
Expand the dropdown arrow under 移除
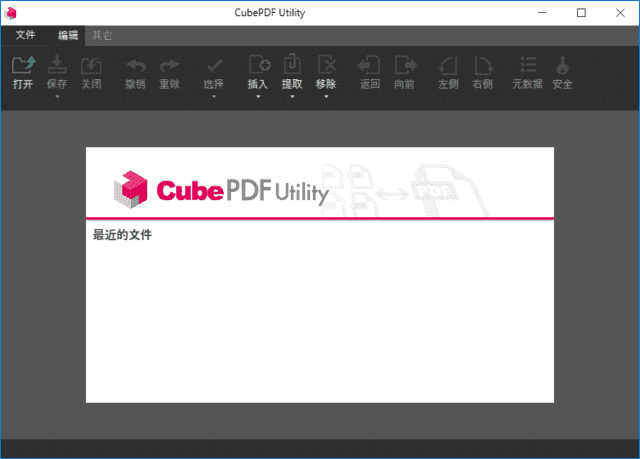point(326,98)
